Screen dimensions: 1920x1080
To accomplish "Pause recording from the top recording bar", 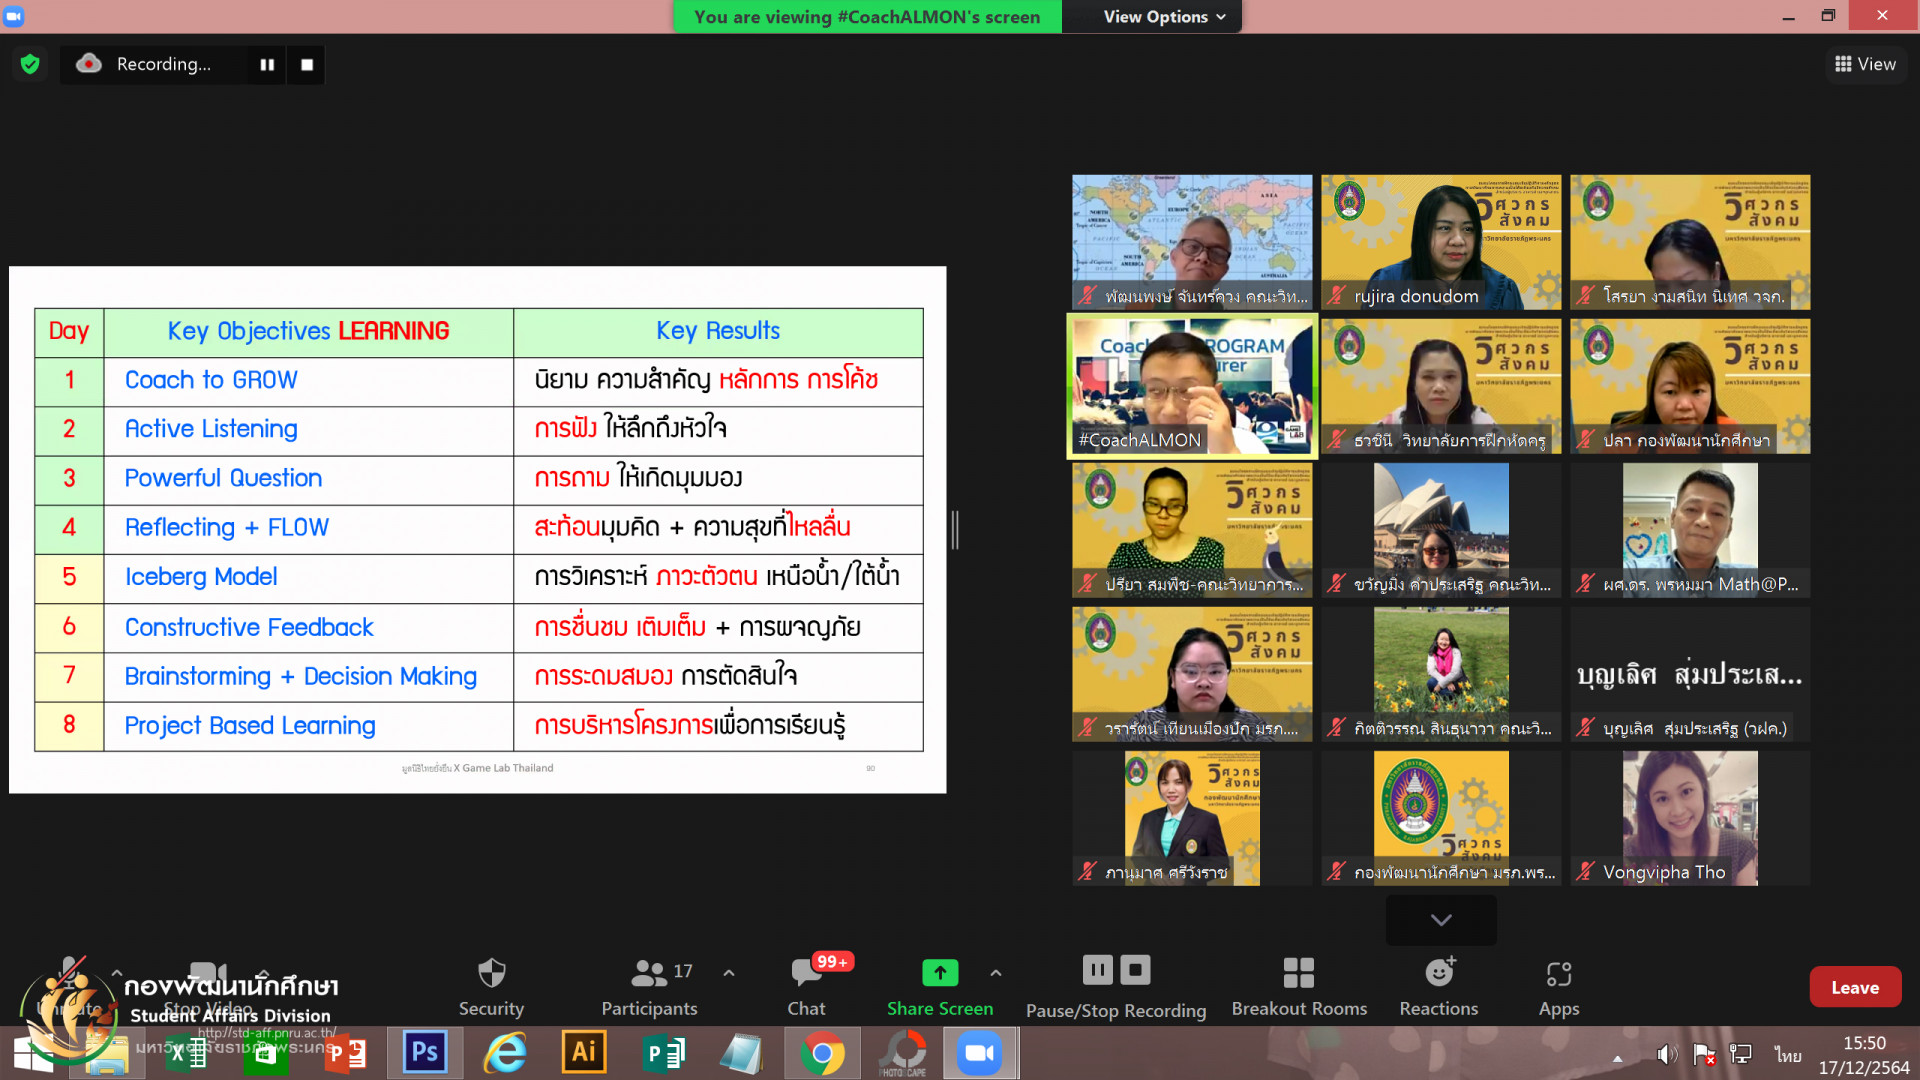I will click(267, 64).
